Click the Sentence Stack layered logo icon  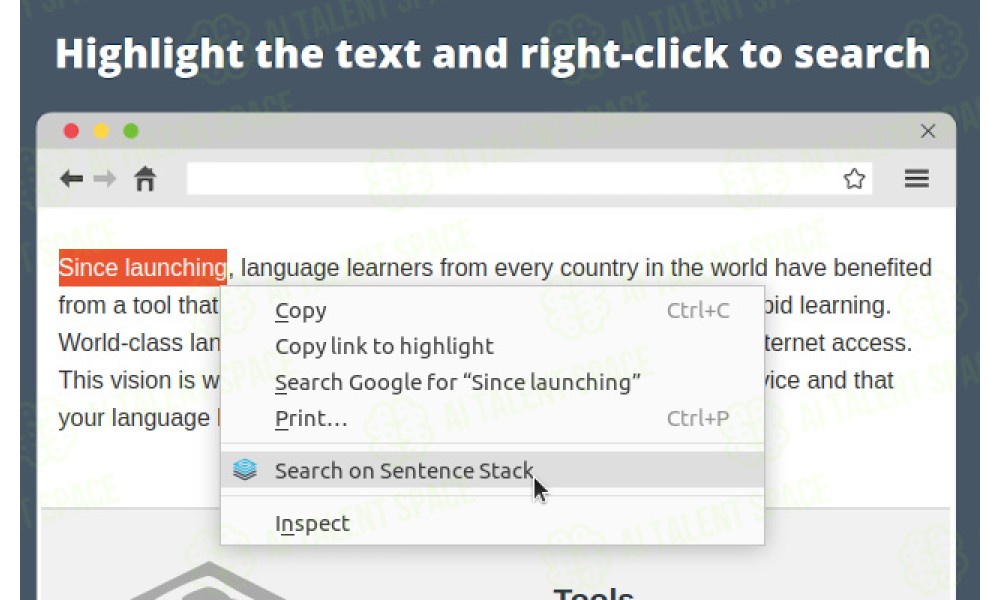(x=245, y=470)
